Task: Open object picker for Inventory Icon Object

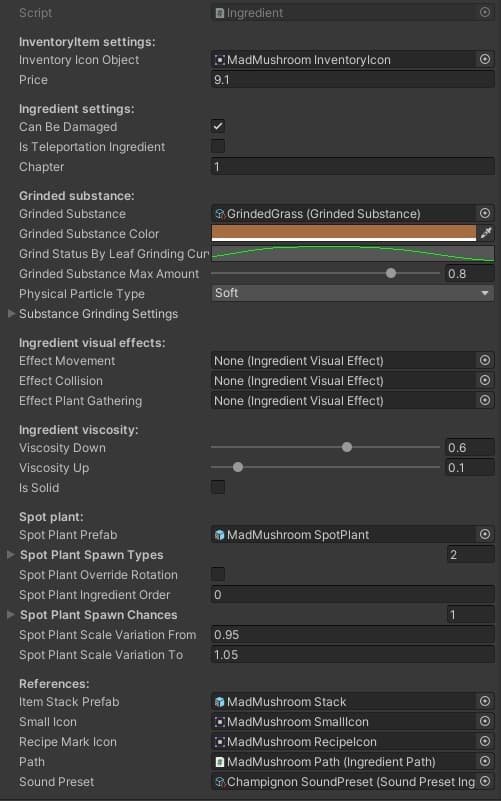Action: point(485,59)
